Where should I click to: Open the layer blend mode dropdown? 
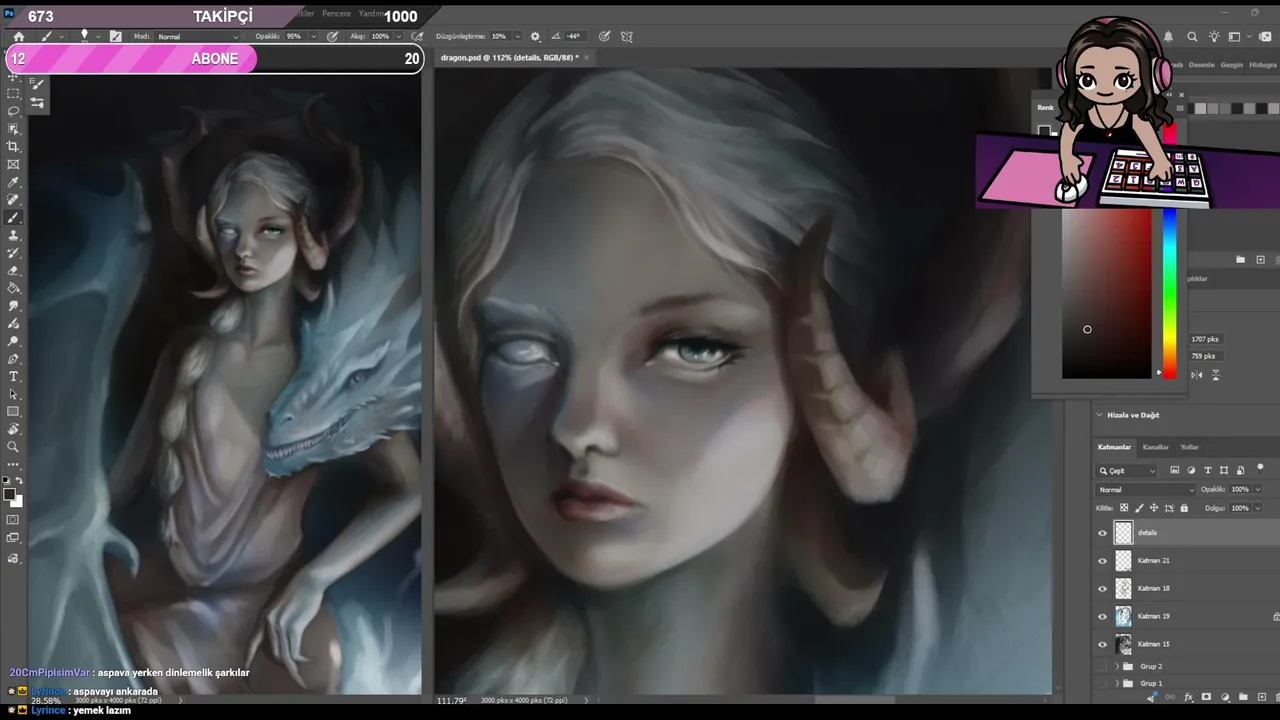(1145, 490)
